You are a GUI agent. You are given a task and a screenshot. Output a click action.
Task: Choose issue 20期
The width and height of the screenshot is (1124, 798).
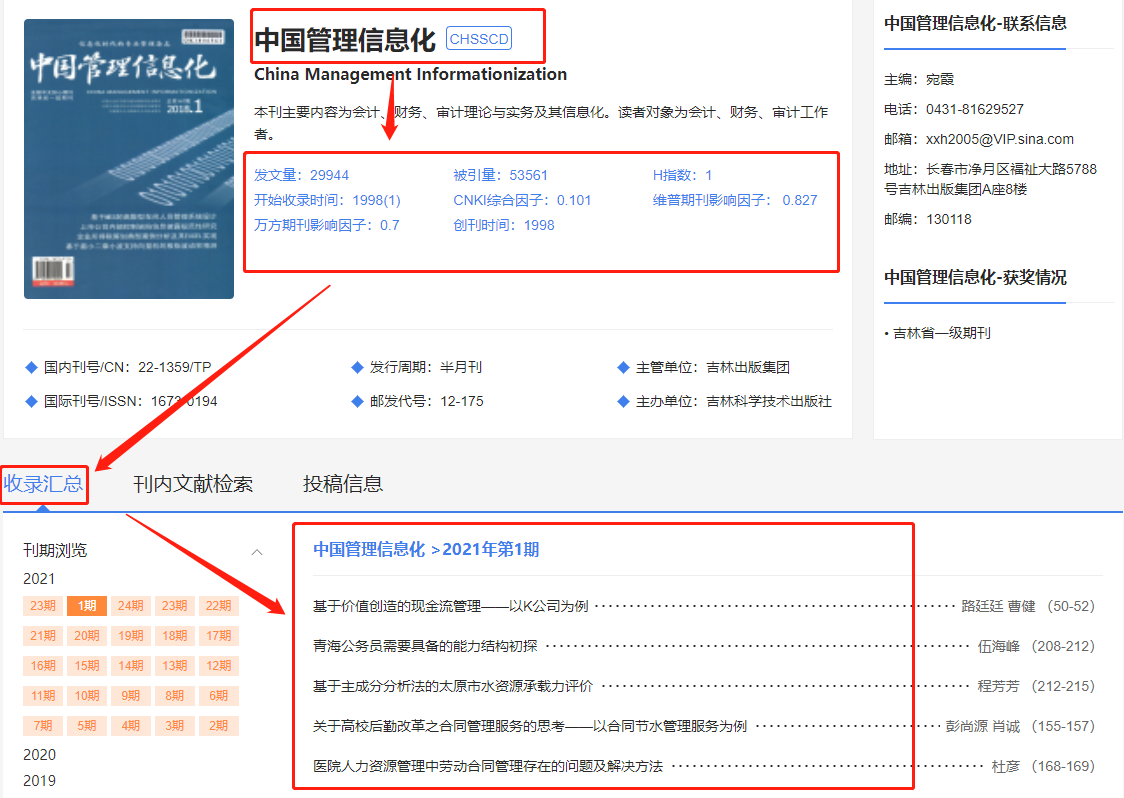click(87, 636)
